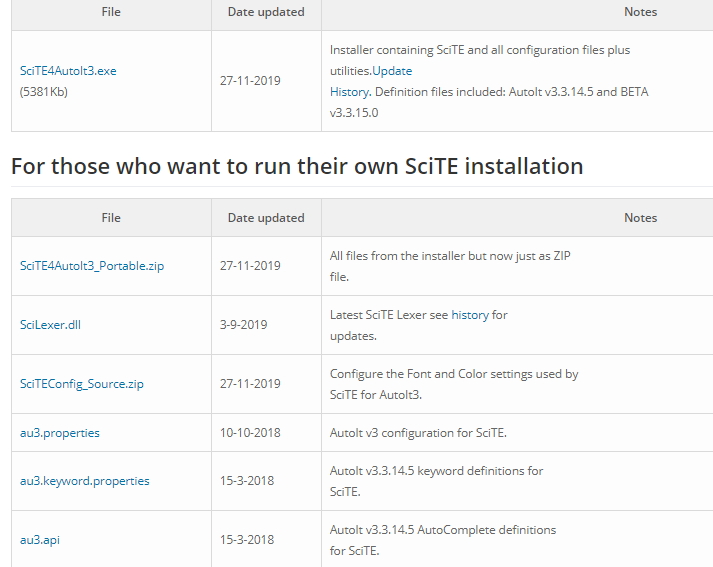Select the "(5381Kb)" size text
Screen dimensions: 713x567
point(44,92)
